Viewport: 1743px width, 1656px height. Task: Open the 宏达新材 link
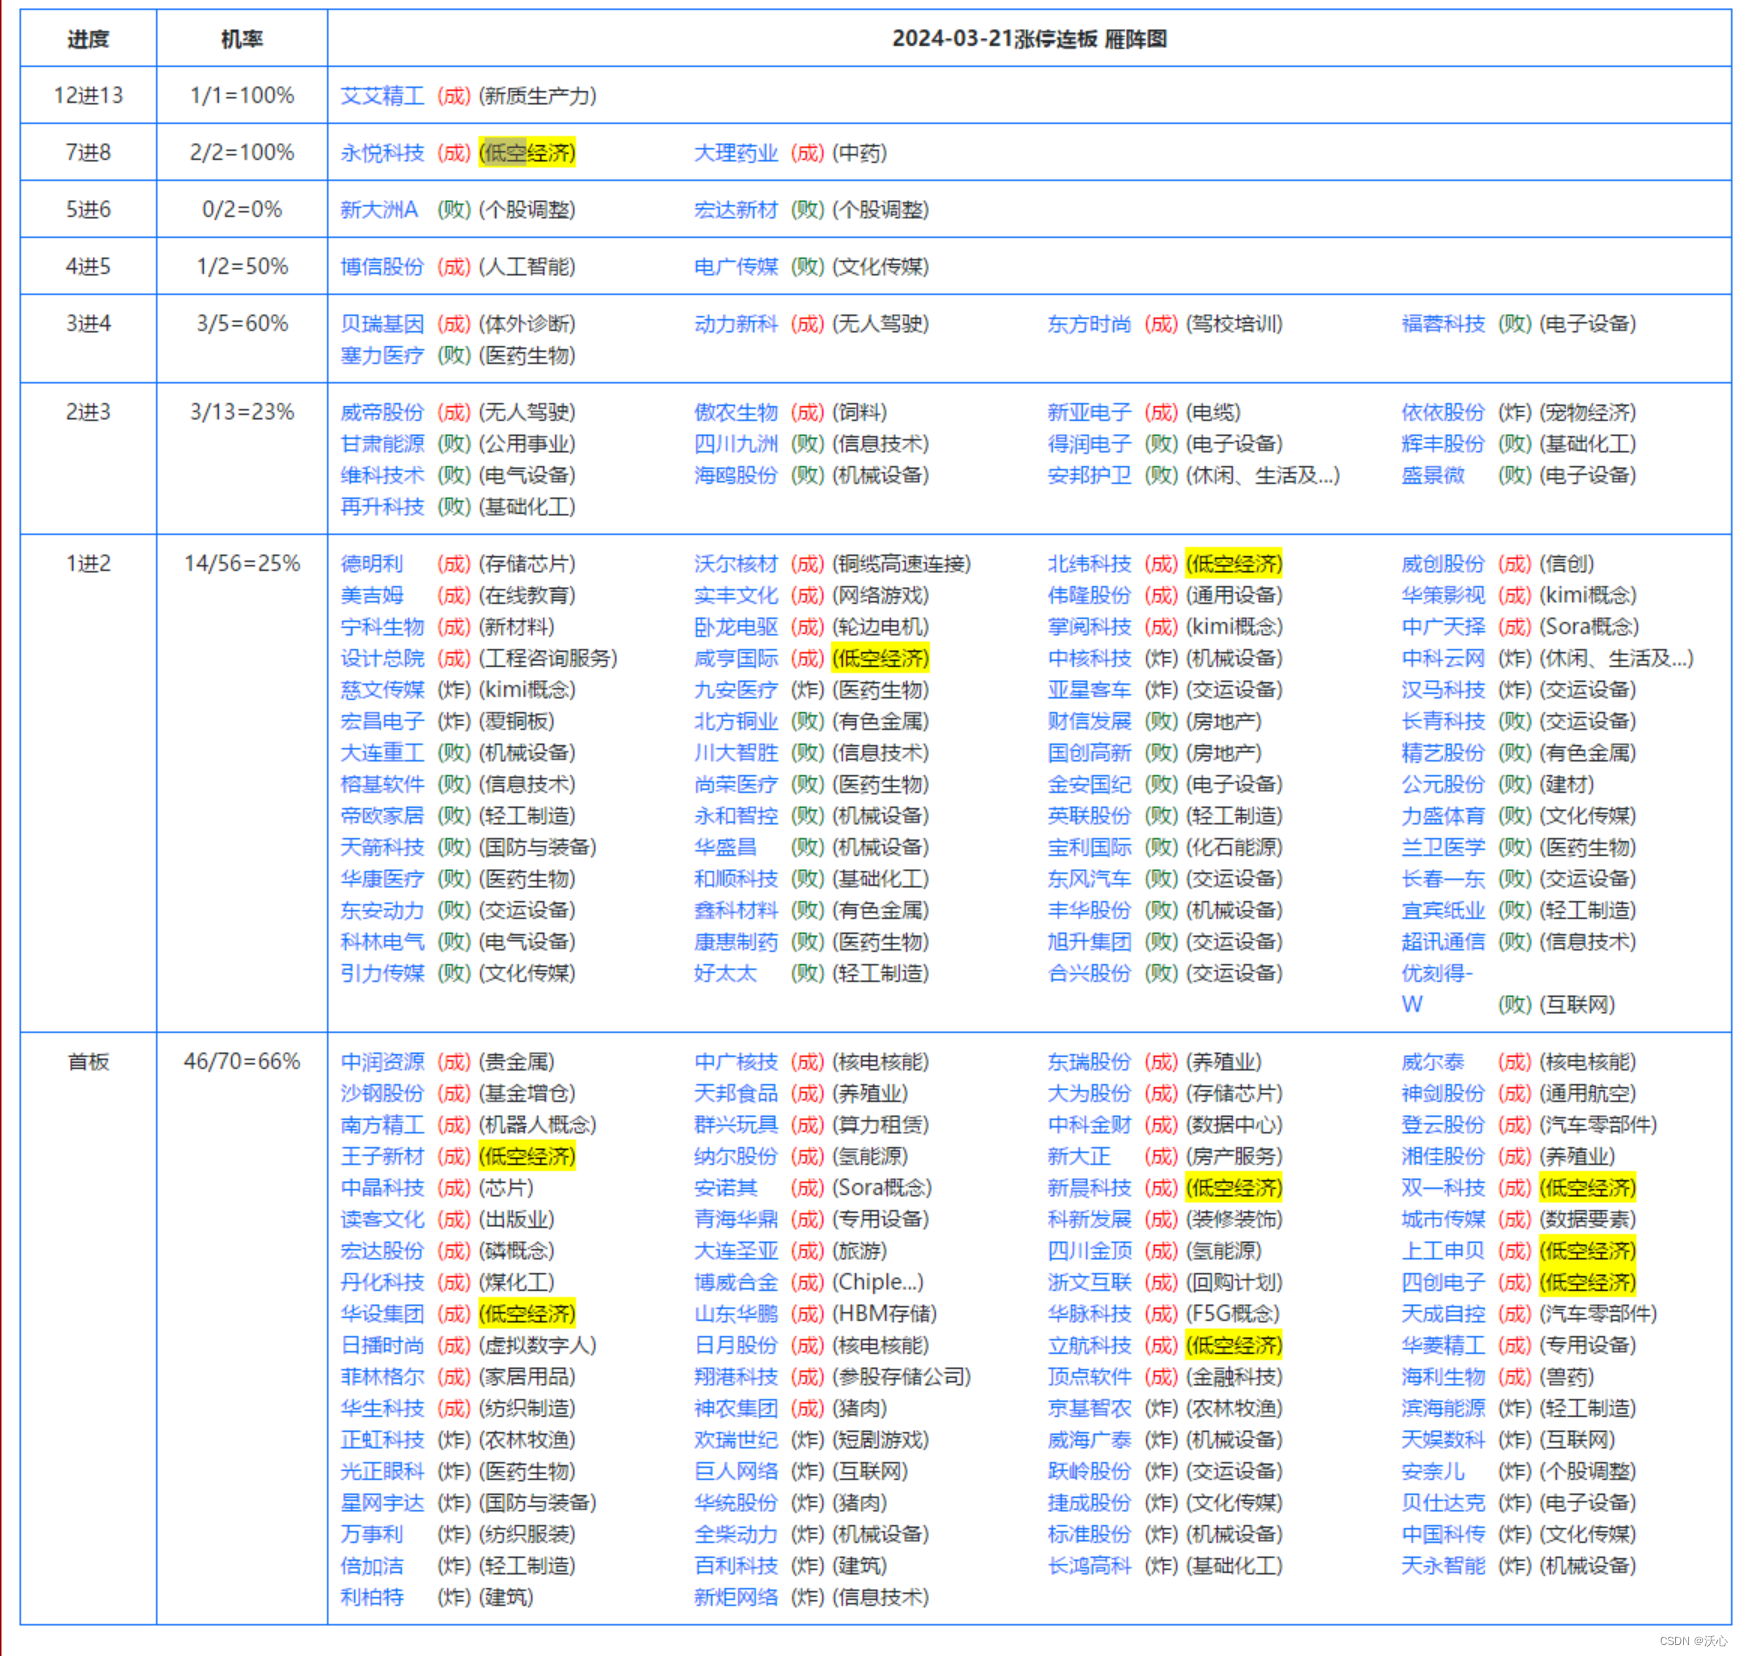(736, 210)
